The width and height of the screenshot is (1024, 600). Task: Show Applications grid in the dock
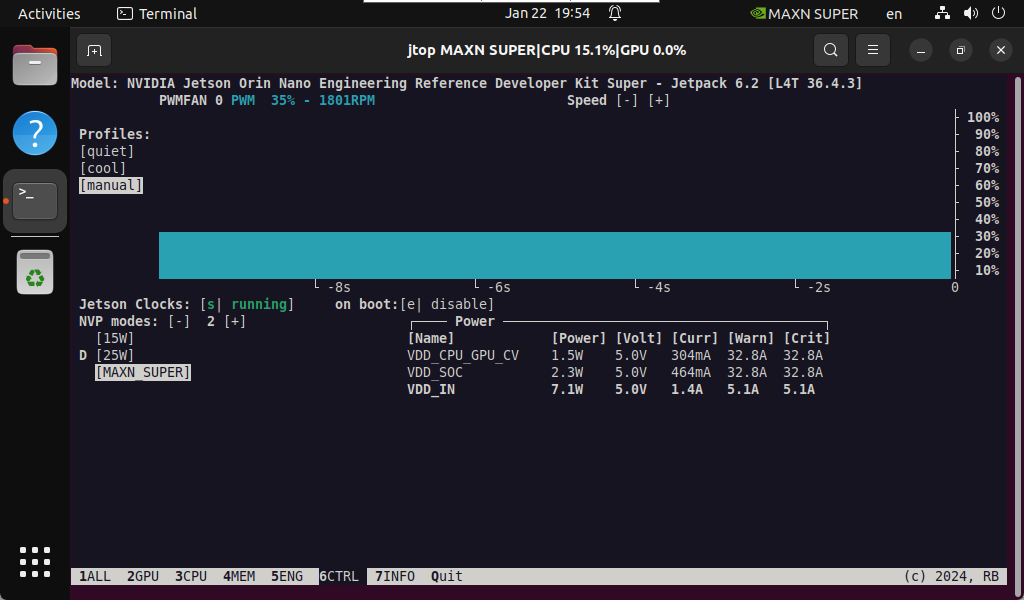[x=35, y=561]
